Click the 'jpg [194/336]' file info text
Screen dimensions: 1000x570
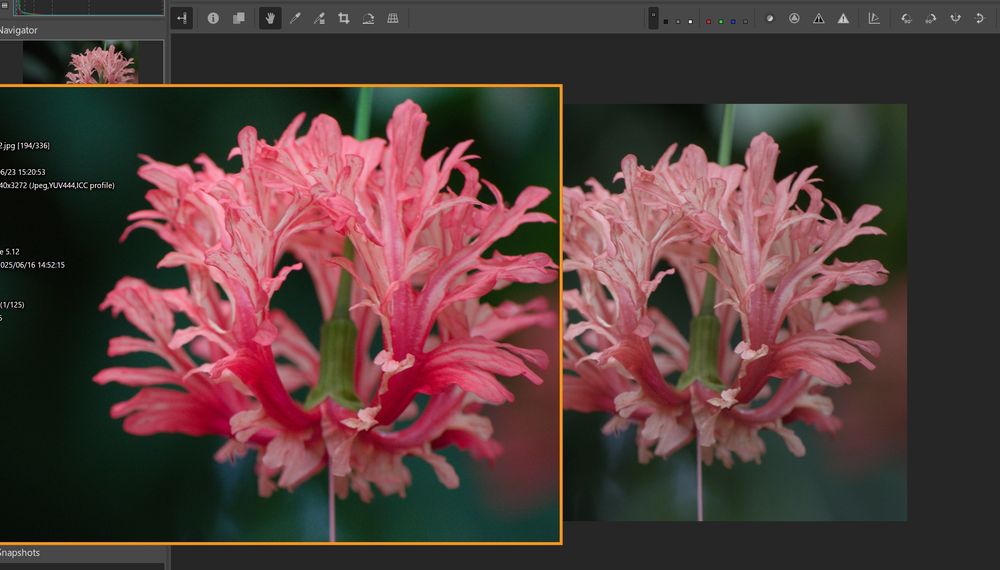(x=26, y=145)
